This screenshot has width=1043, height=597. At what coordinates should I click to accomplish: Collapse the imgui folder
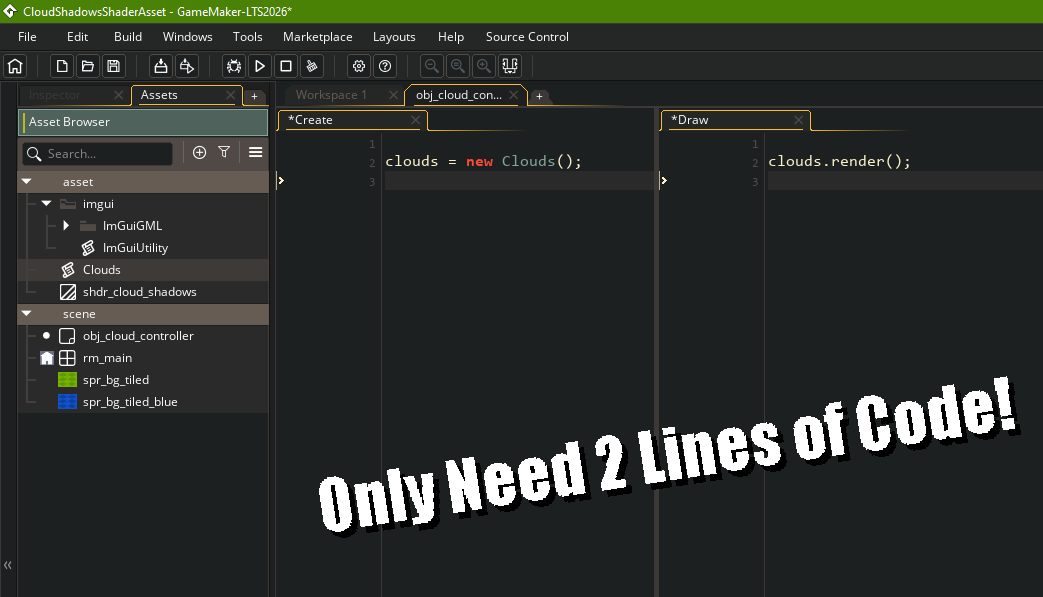point(46,203)
